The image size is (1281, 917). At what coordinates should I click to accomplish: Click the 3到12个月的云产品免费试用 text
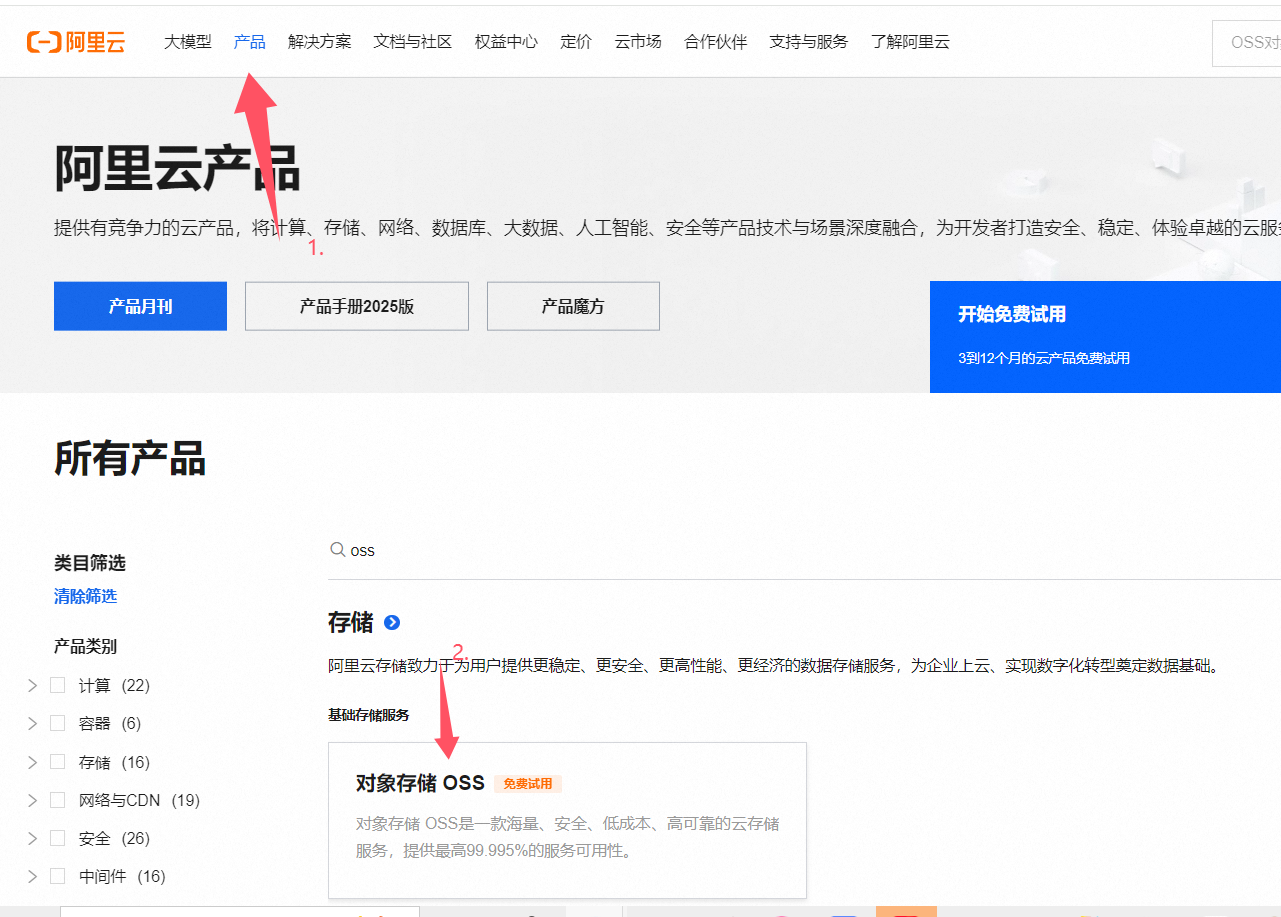point(1044,358)
